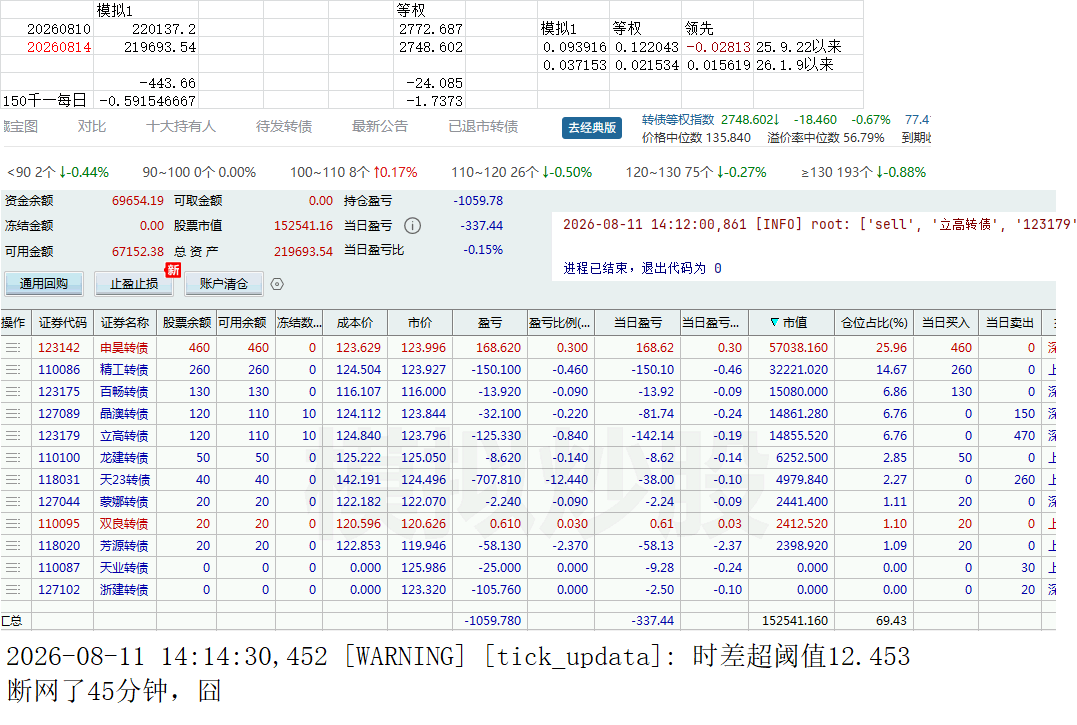1077x725 pixels.
Task: Click the 立高转债 name cell
Action: pyautogui.click(x=124, y=436)
